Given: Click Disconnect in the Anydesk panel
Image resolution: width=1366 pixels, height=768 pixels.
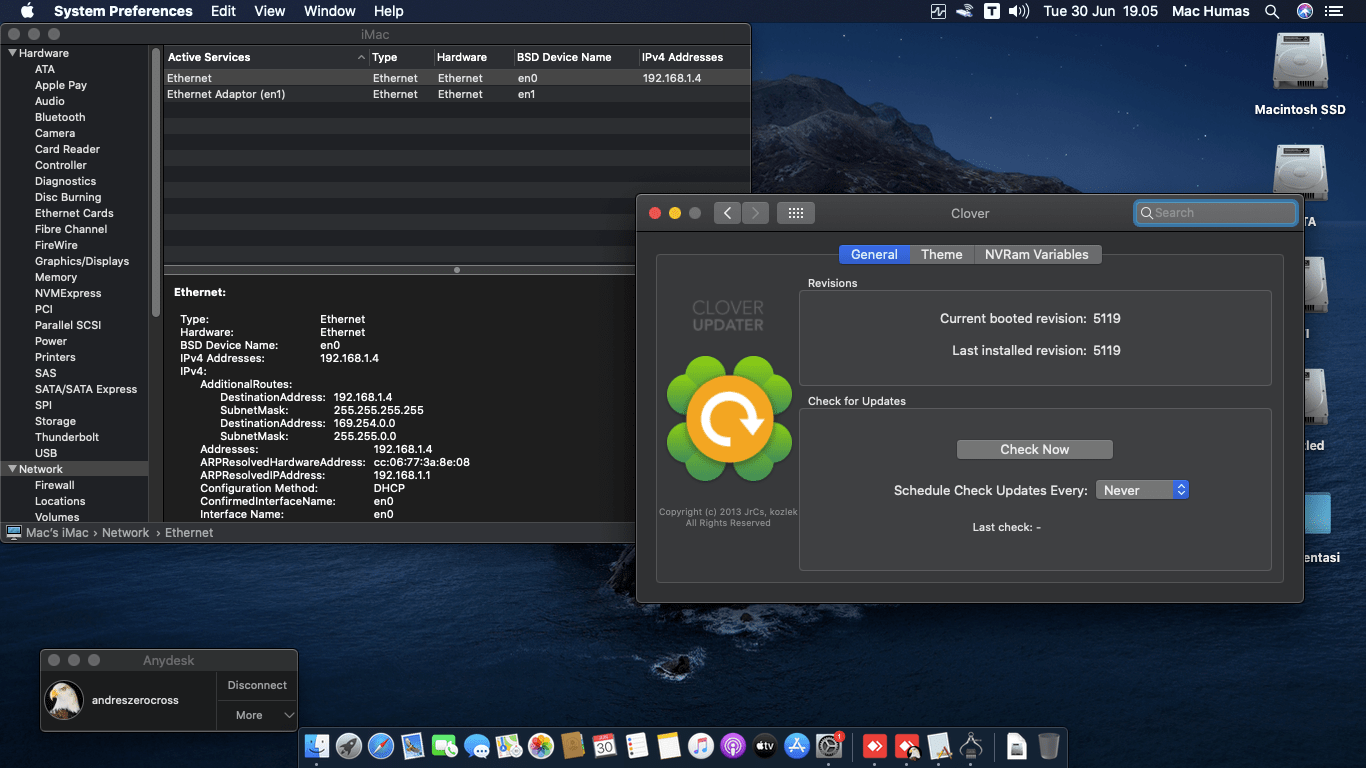Looking at the screenshot, I should click(x=257, y=685).
